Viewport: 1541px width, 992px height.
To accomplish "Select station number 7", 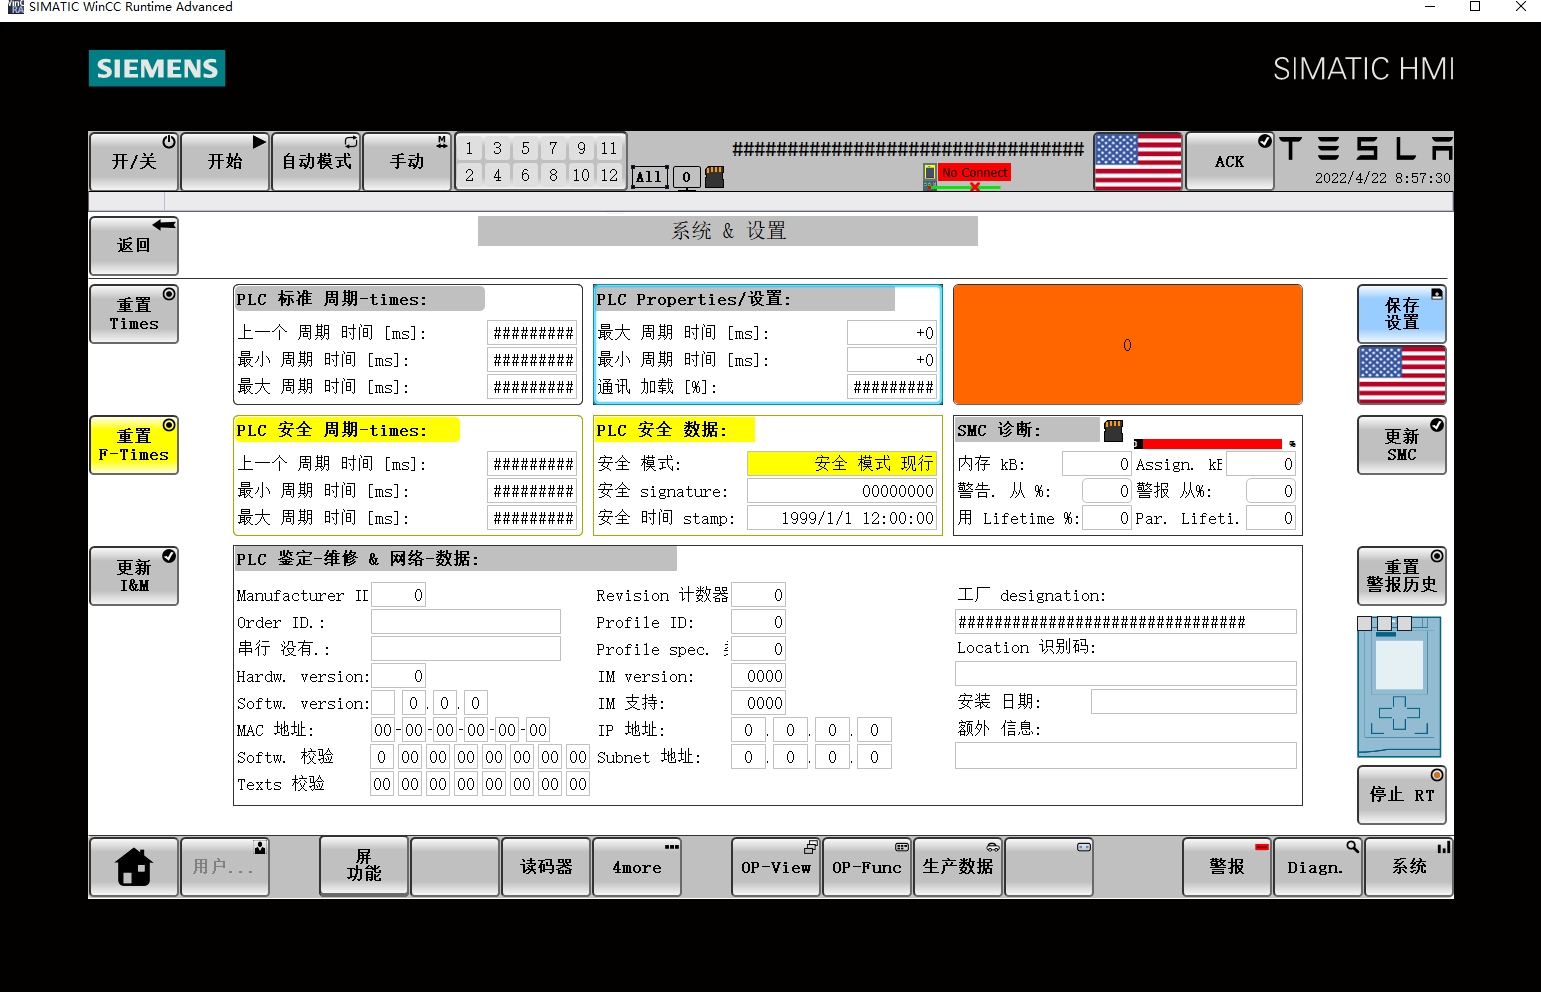I will pos(553,148).
